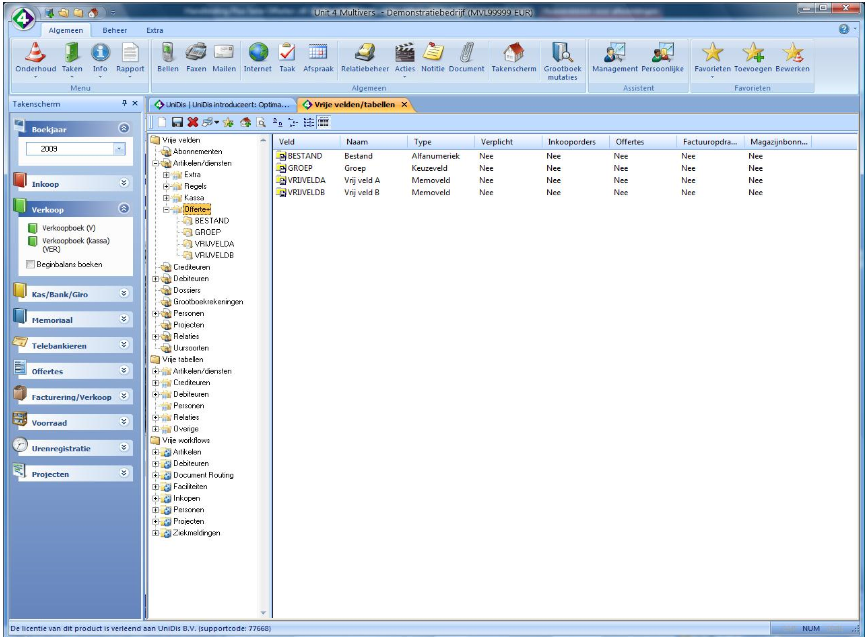Collapse the Verkoop section chevron
Image resolution: width=865 pixels, height=637 pixels.
[x=124, y=208]
